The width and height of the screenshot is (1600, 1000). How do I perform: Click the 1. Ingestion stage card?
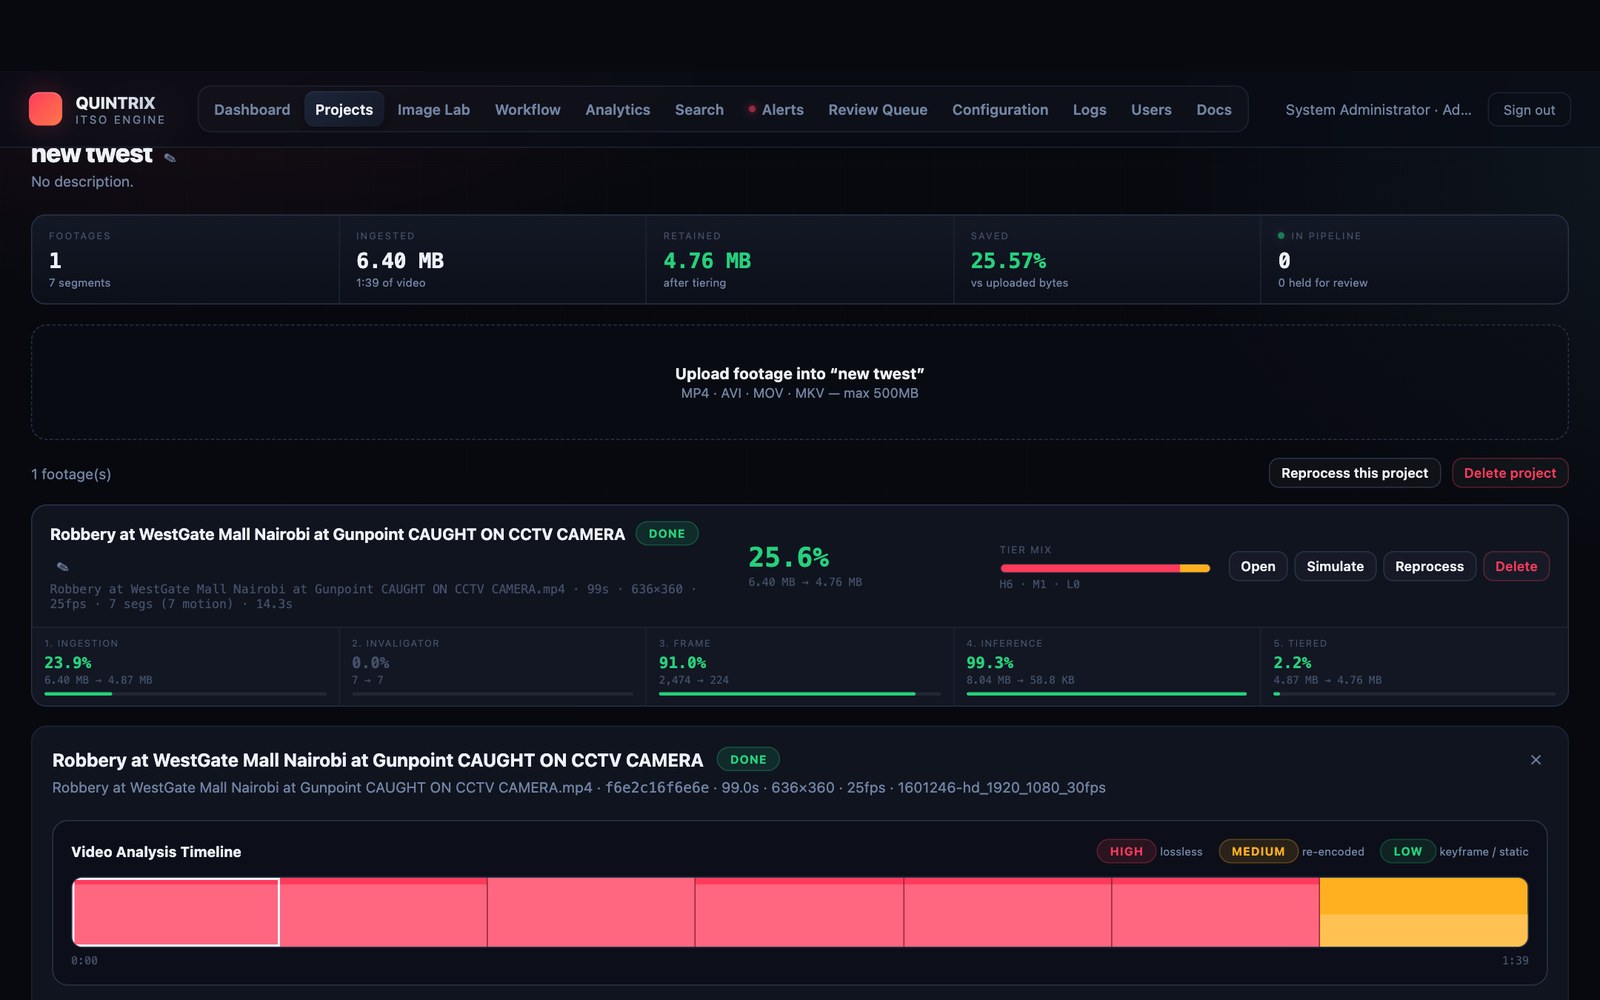(185, 666)
